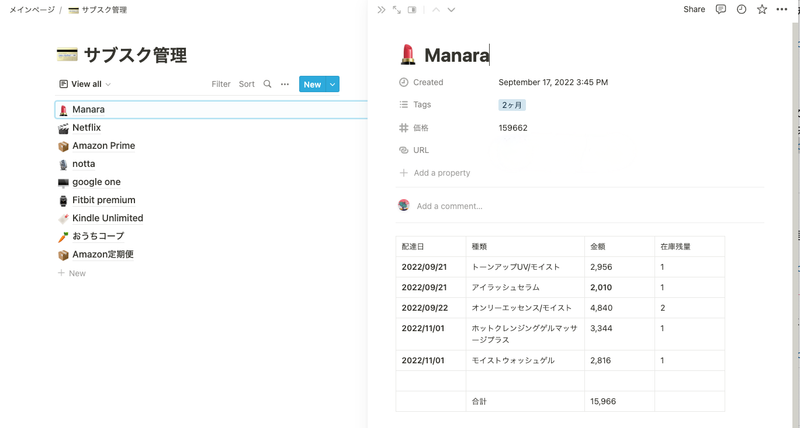Viewport: 800px width, 428px height.
Task: Open the comments speech bubble icon
Action: coord(720,9)
